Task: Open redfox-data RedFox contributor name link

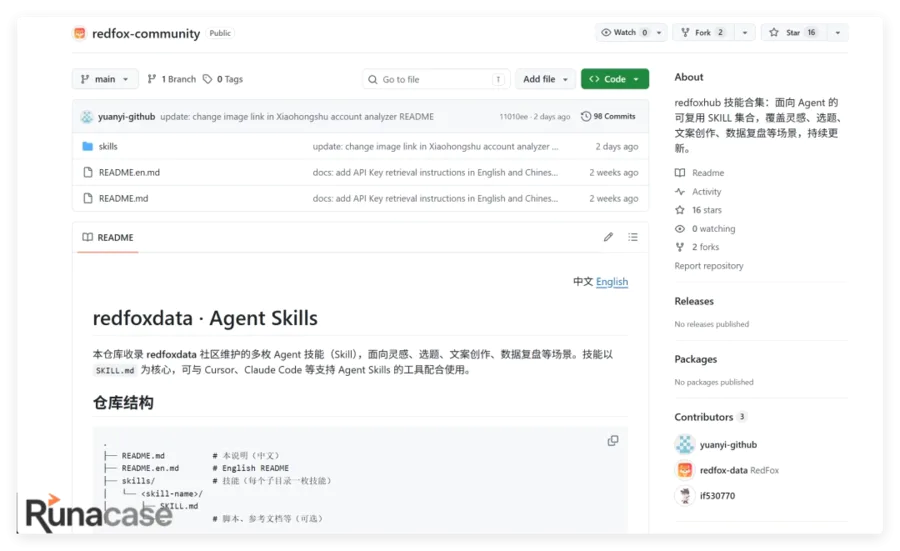Action: (739, 470)
